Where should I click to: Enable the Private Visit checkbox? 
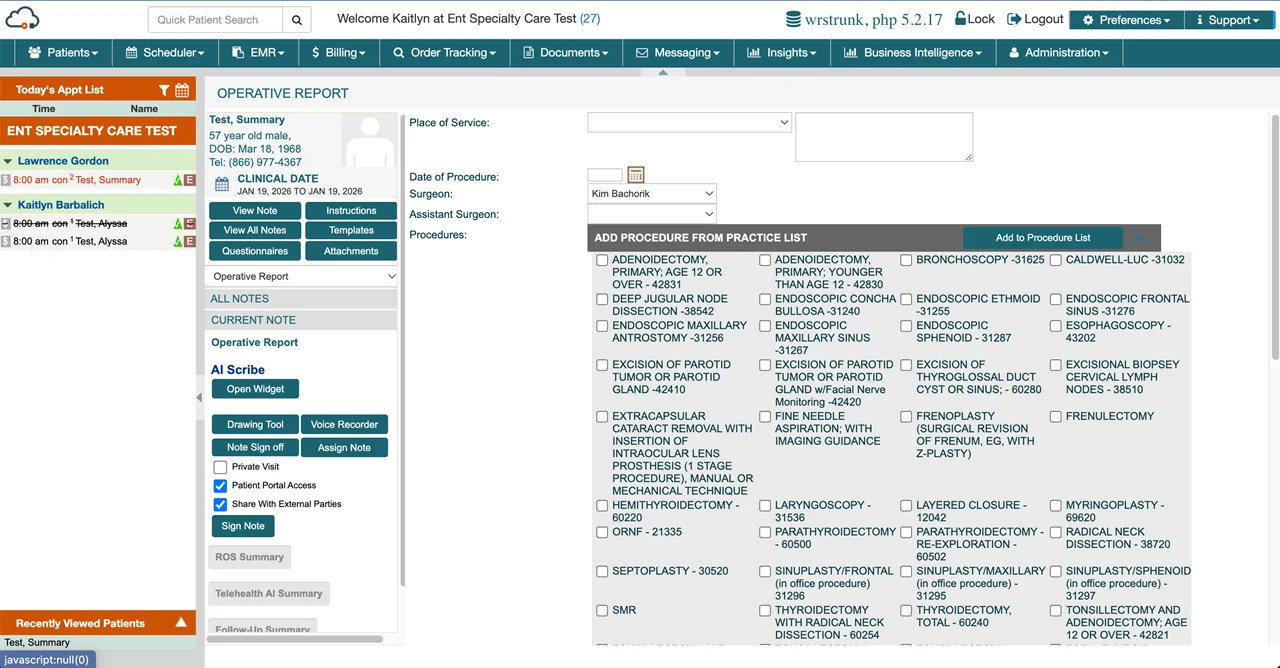click(219, 467)
